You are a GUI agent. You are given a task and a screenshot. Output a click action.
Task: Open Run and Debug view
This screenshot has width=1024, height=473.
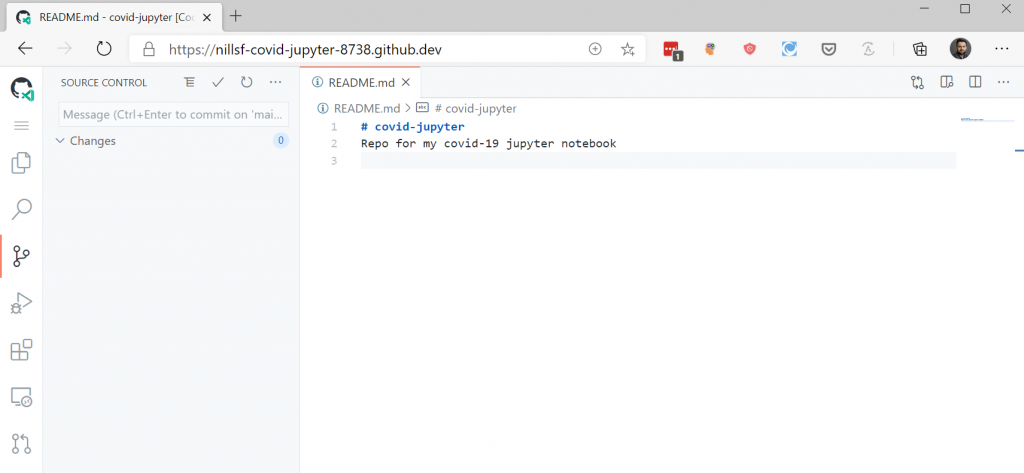tap(22, 303)
